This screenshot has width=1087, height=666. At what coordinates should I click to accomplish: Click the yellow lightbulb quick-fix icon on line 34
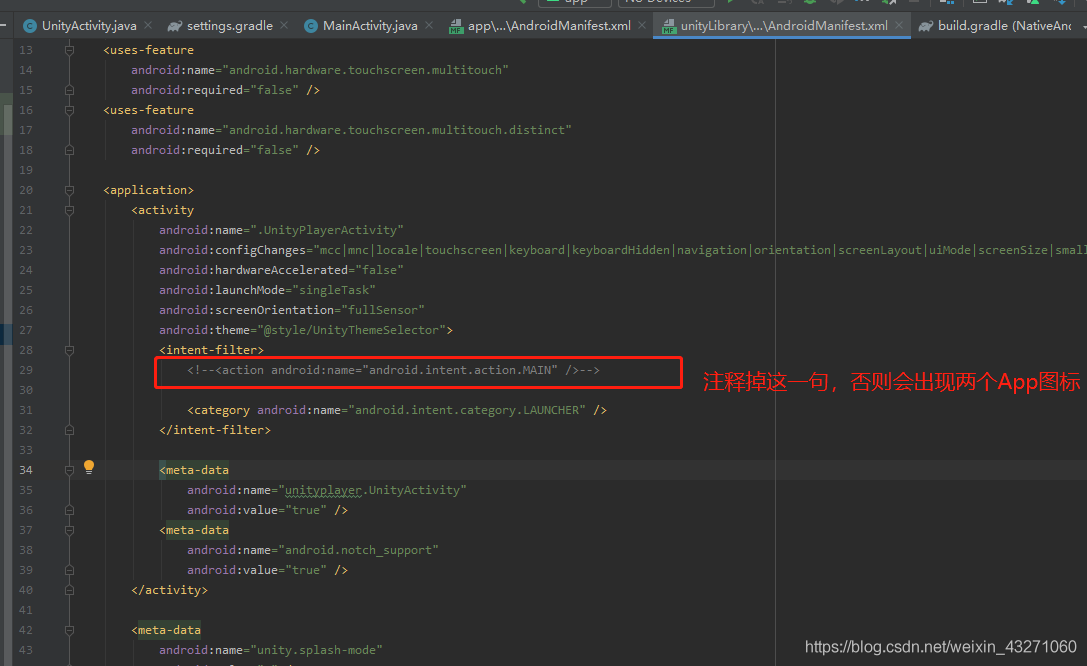pos(89,467)
